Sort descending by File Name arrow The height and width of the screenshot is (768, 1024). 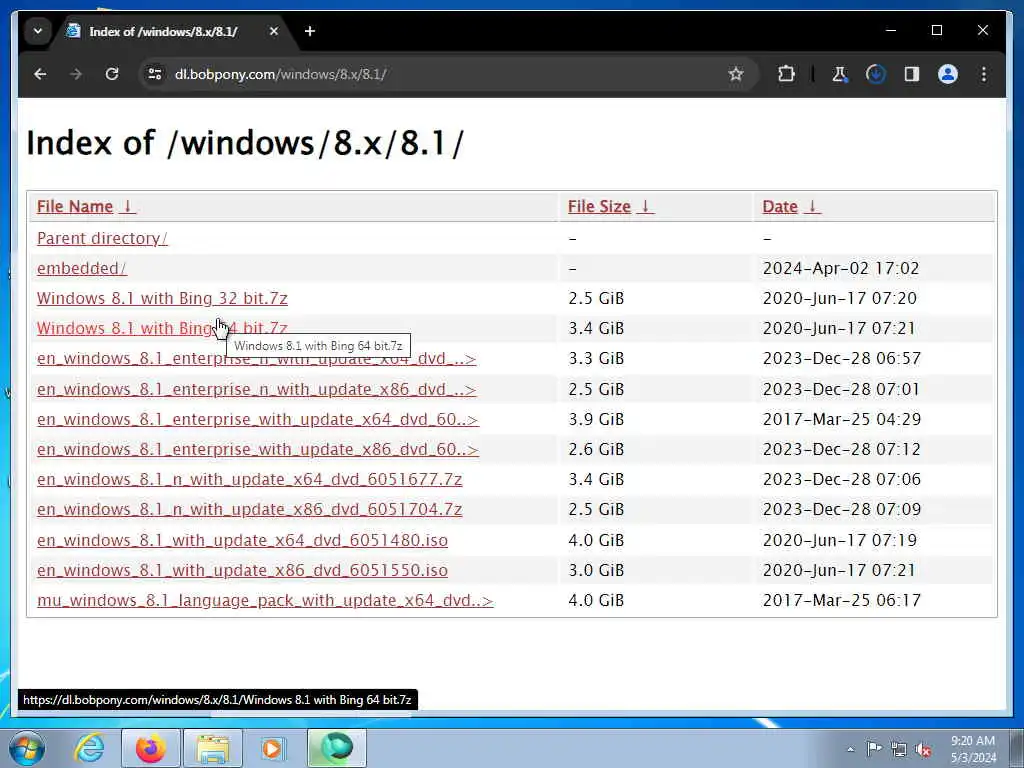click(128, 206)
